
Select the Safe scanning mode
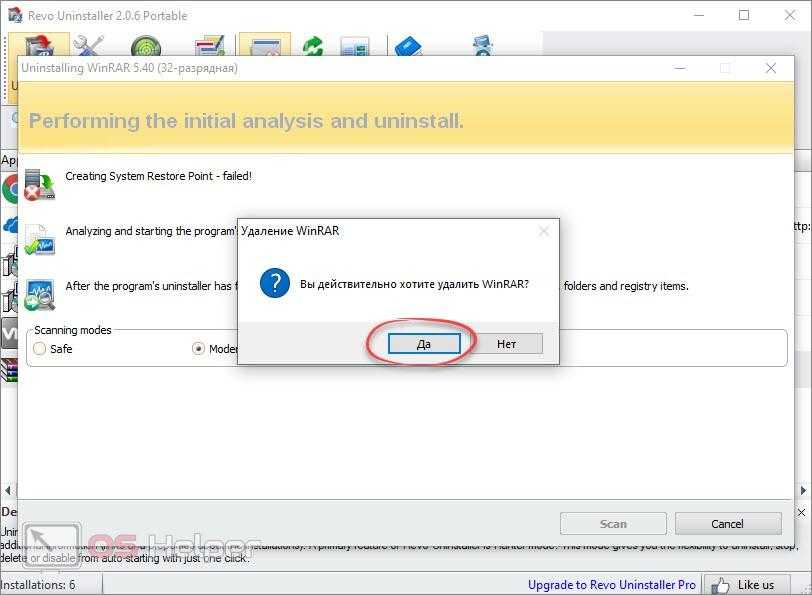point(40,349)
